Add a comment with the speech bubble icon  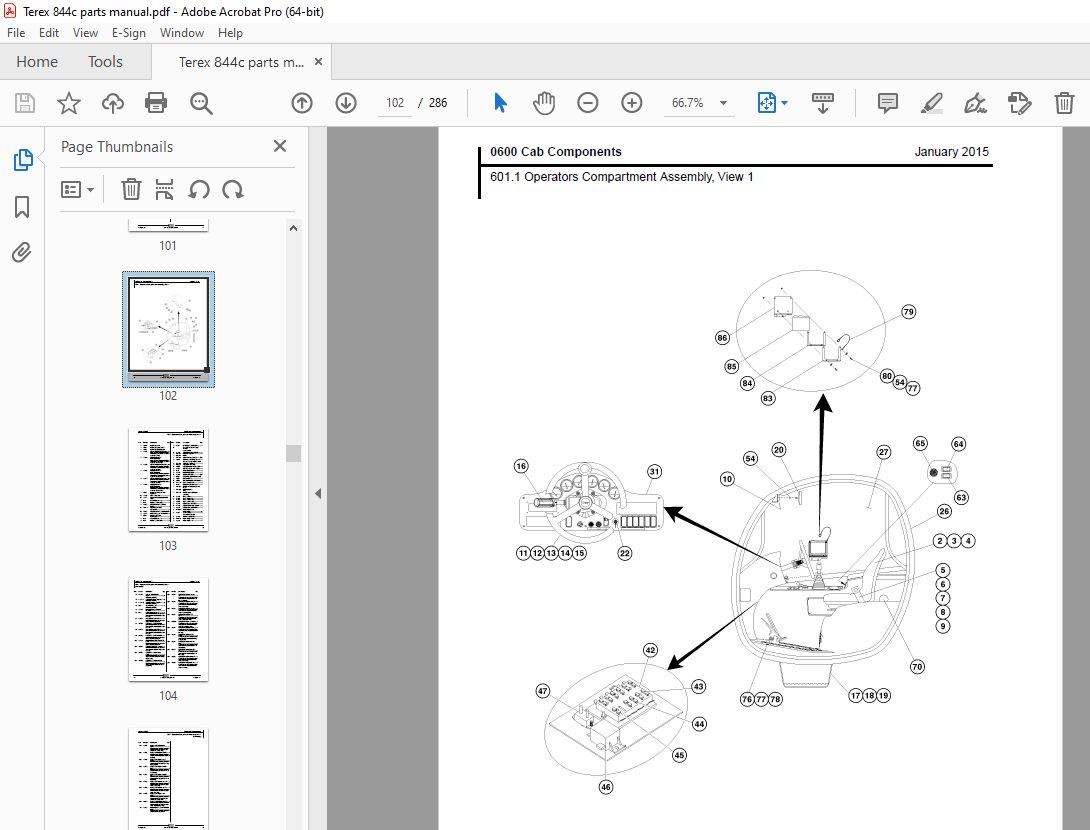pos(887,103)
